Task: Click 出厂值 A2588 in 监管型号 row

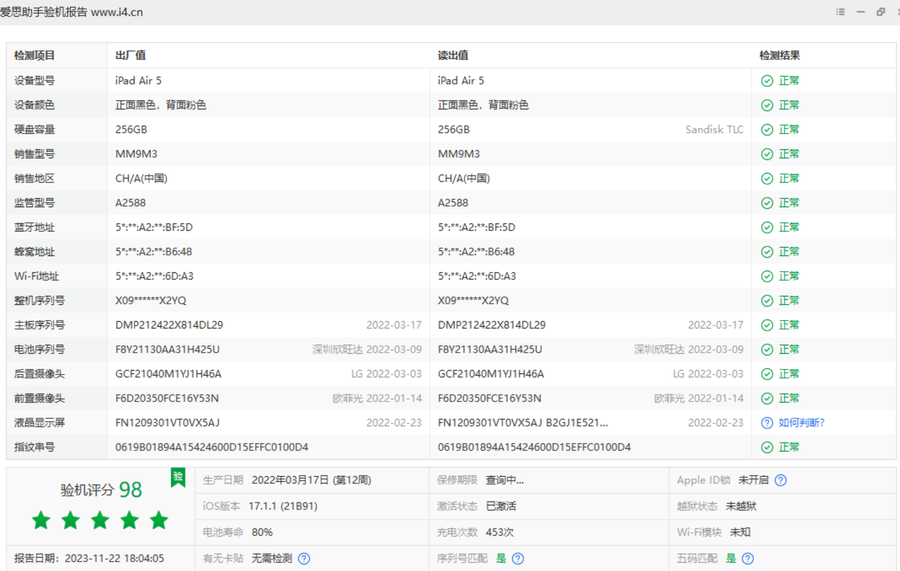Action: [x=130, y=203]
